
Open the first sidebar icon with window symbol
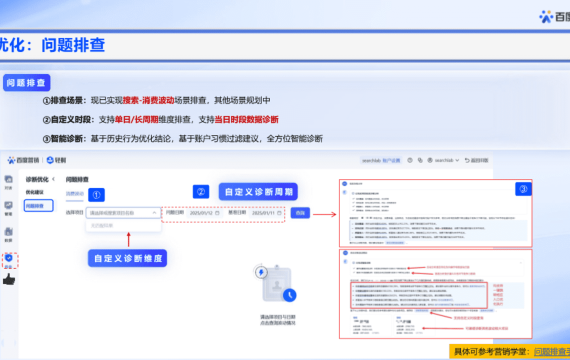point(8,179)
